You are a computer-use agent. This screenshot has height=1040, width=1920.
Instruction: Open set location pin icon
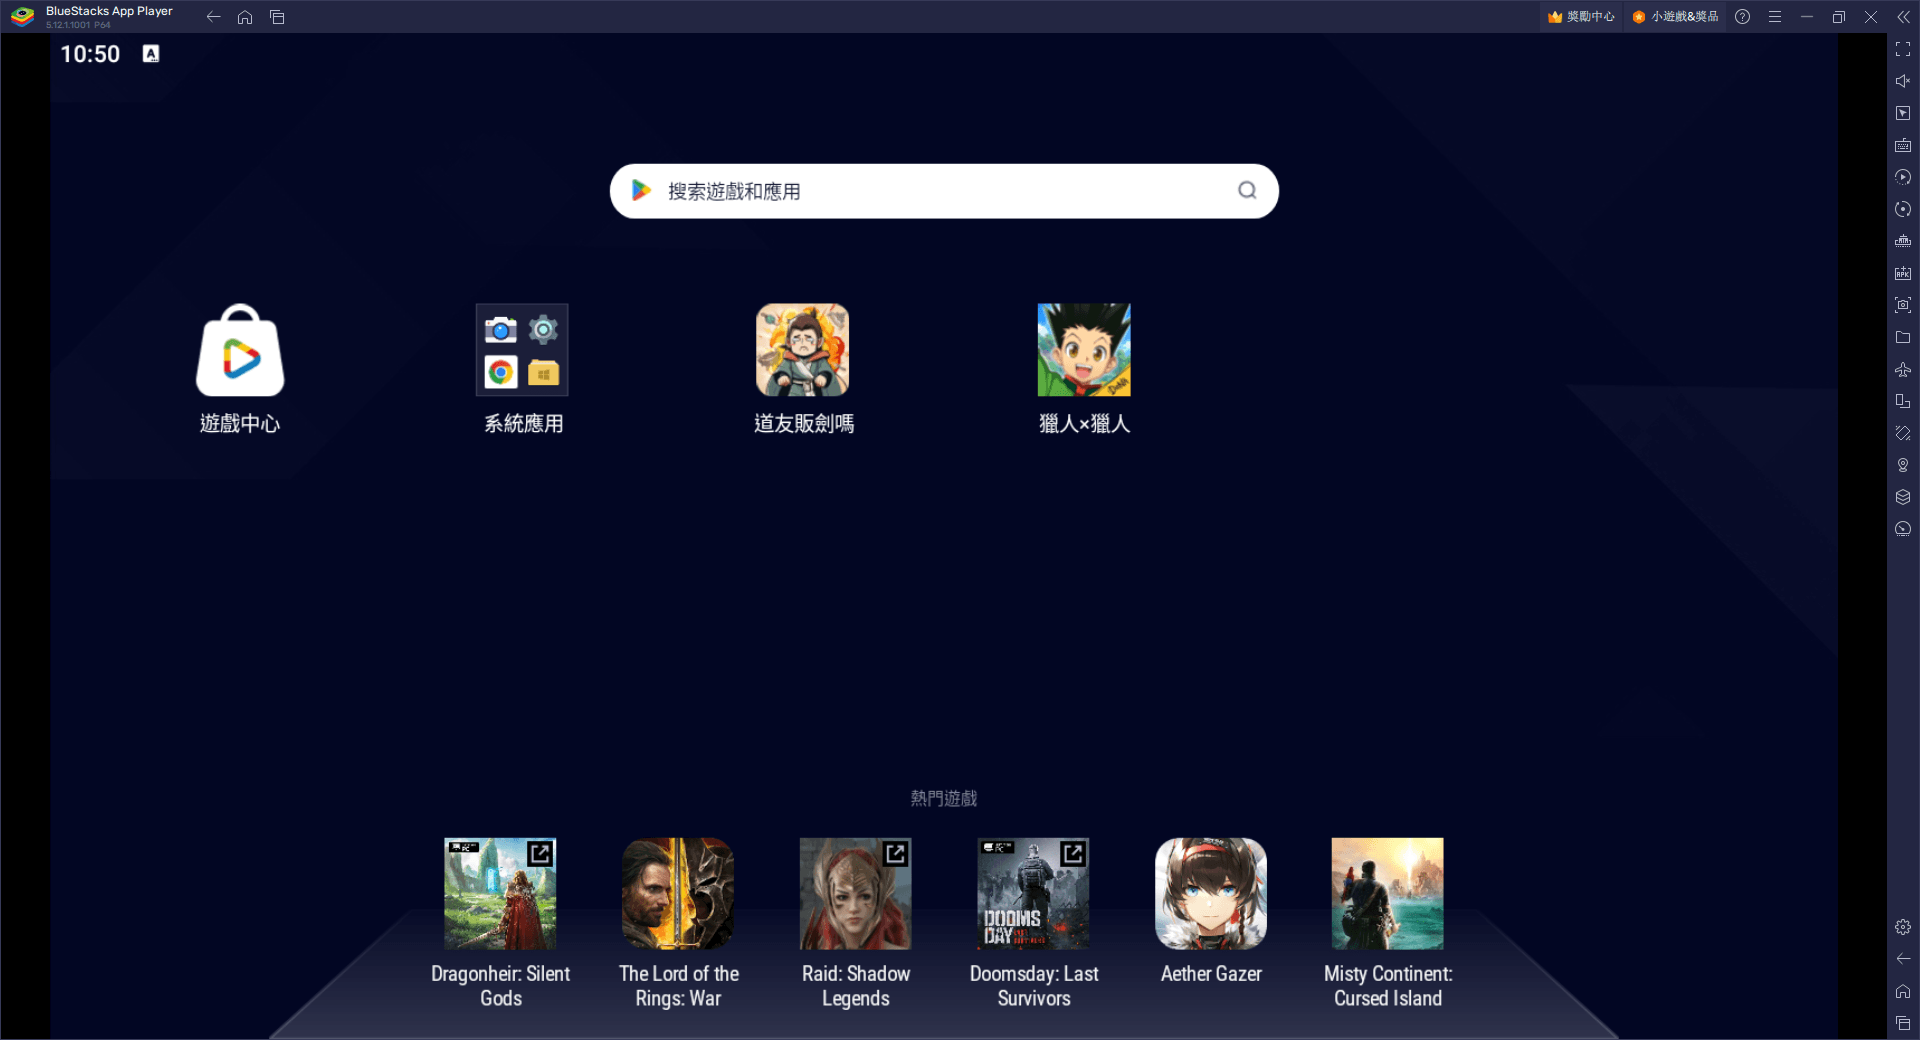tap(1903, 465)
